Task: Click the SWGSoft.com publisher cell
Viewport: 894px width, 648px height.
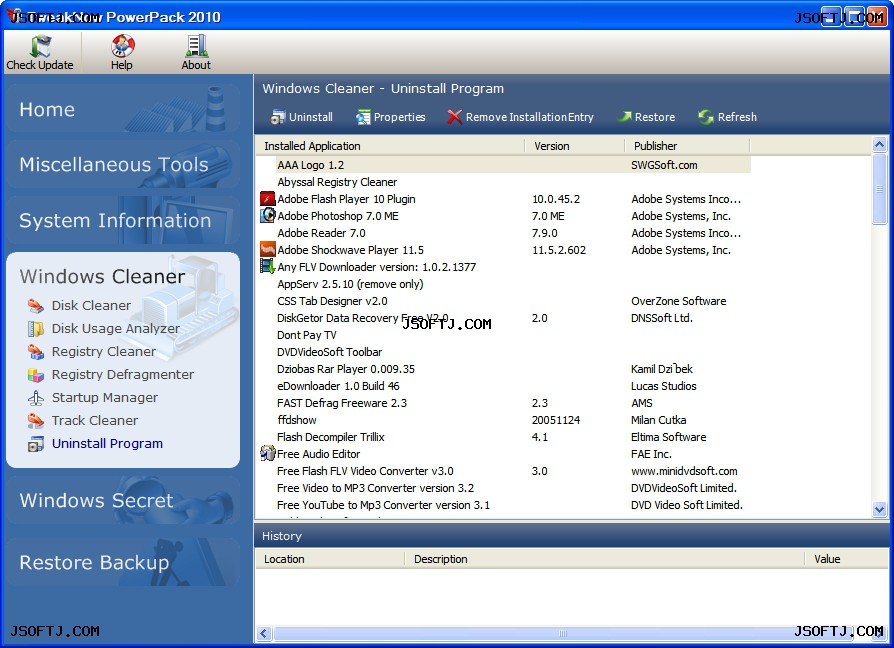Action: click(664, 165)
